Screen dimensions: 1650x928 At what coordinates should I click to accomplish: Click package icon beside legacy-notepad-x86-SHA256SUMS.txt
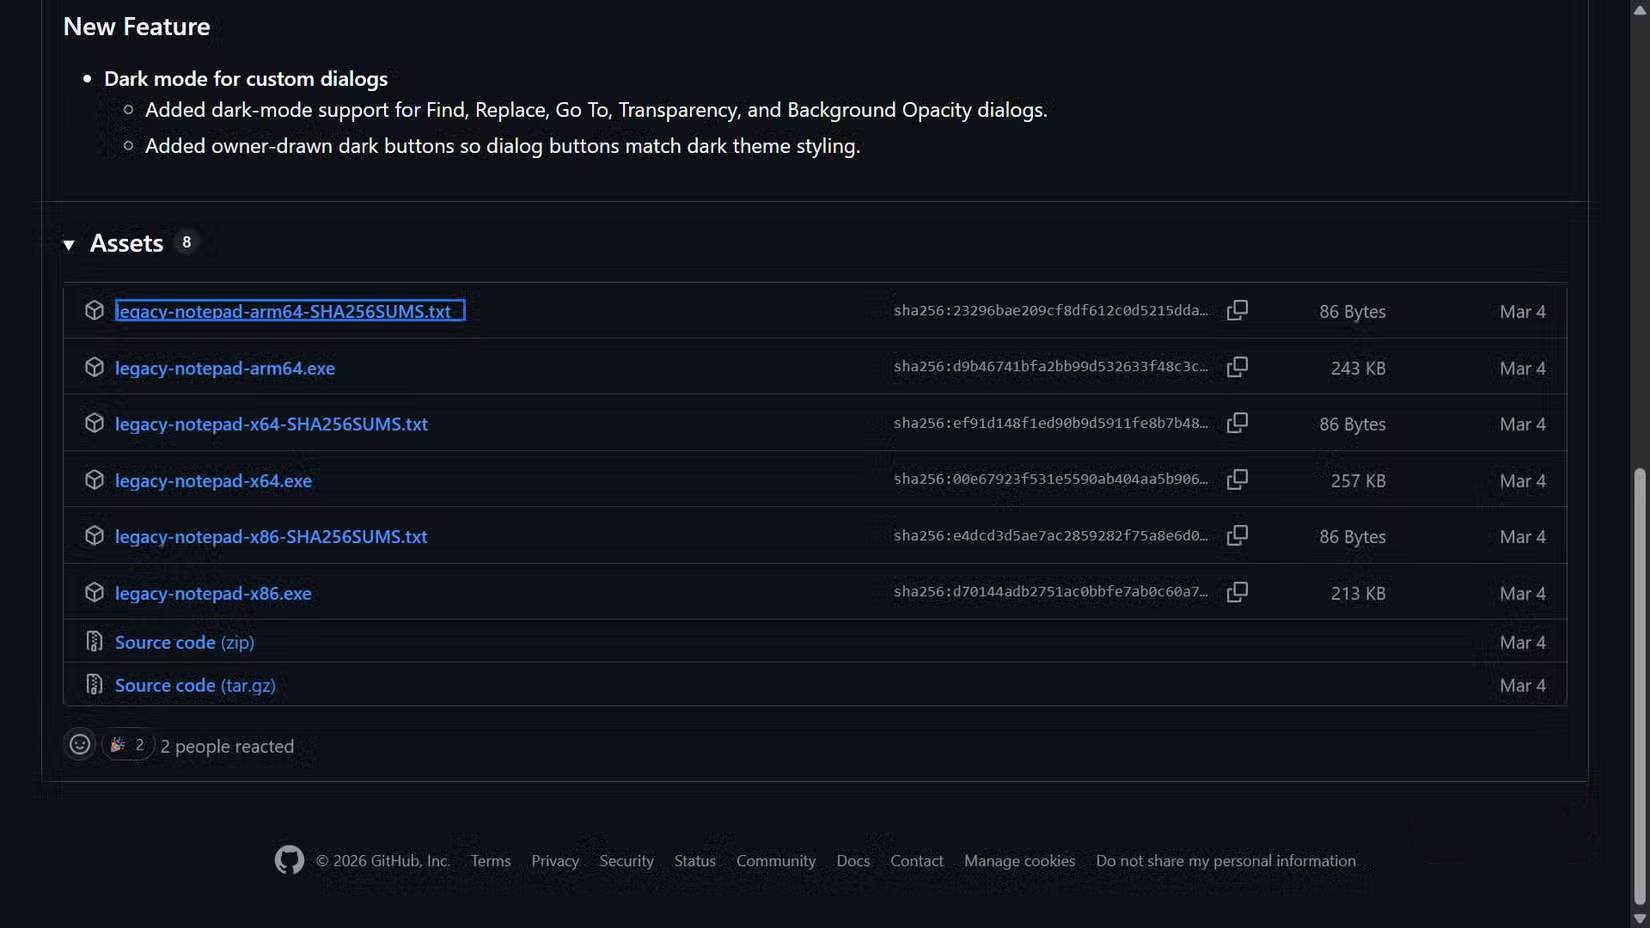(94, 536)
